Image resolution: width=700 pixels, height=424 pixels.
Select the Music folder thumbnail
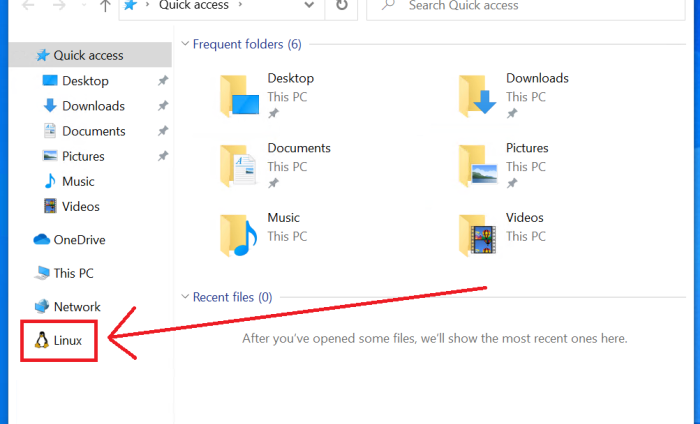coord(238,235)
